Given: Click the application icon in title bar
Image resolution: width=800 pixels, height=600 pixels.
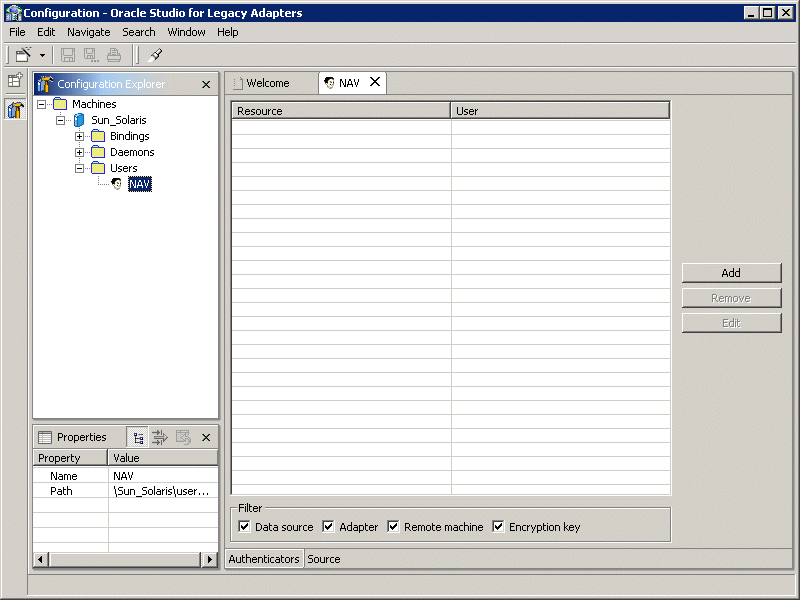Looking at the screenshot, I should [13, 13].
